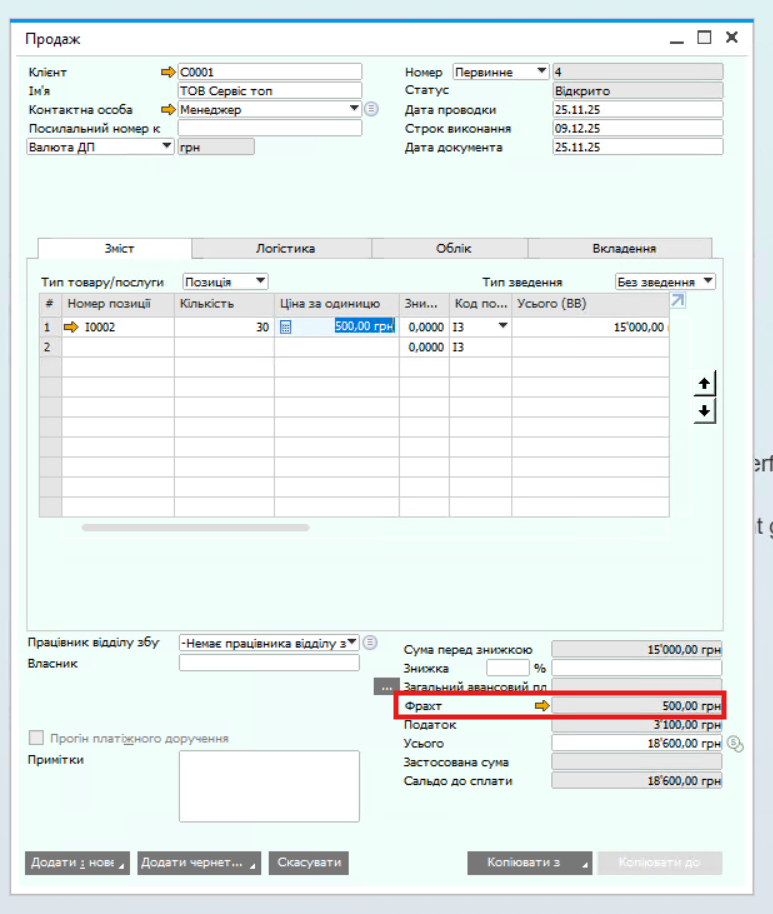
Task: Click the Фрахт orange link arrow
Action: (542, 706)
